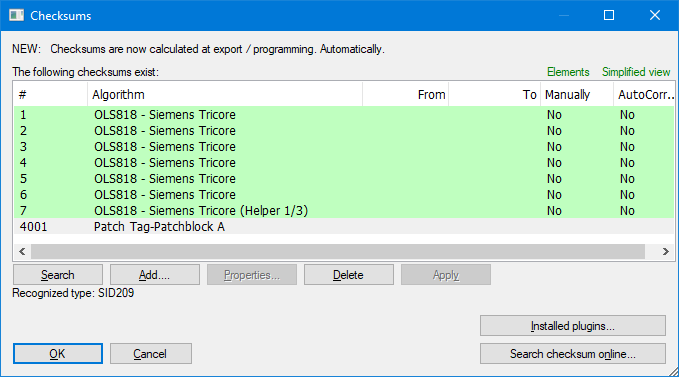Select the row 7 Helper 1/3 checksum

pyautogui.click(x=344, y=211)
